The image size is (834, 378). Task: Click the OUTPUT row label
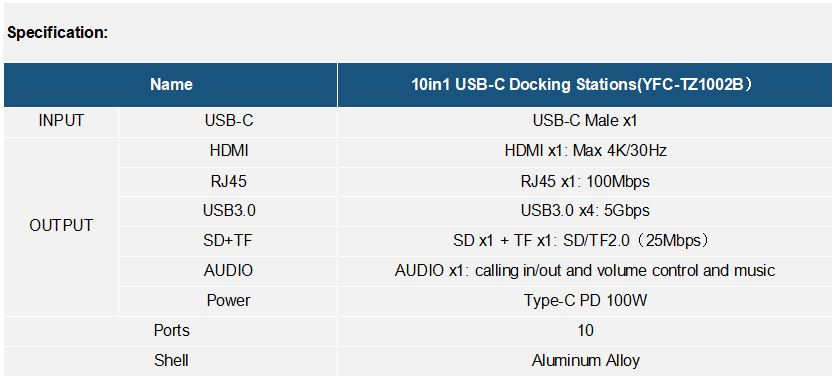click(61, 226)
